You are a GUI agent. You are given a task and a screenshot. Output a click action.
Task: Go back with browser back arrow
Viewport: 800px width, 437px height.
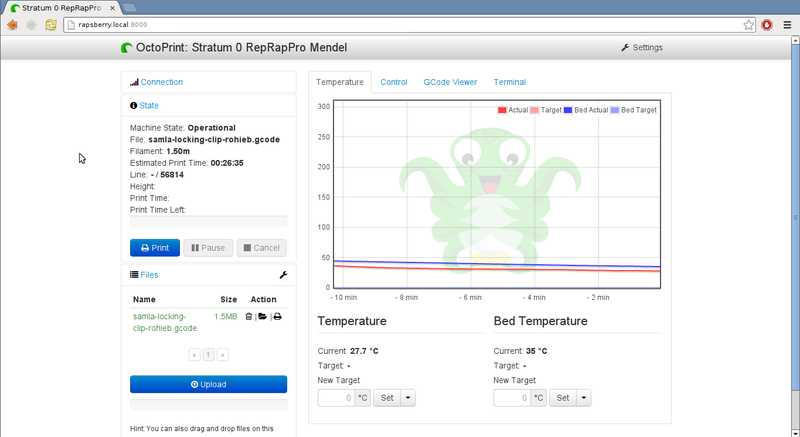[13, 25]
